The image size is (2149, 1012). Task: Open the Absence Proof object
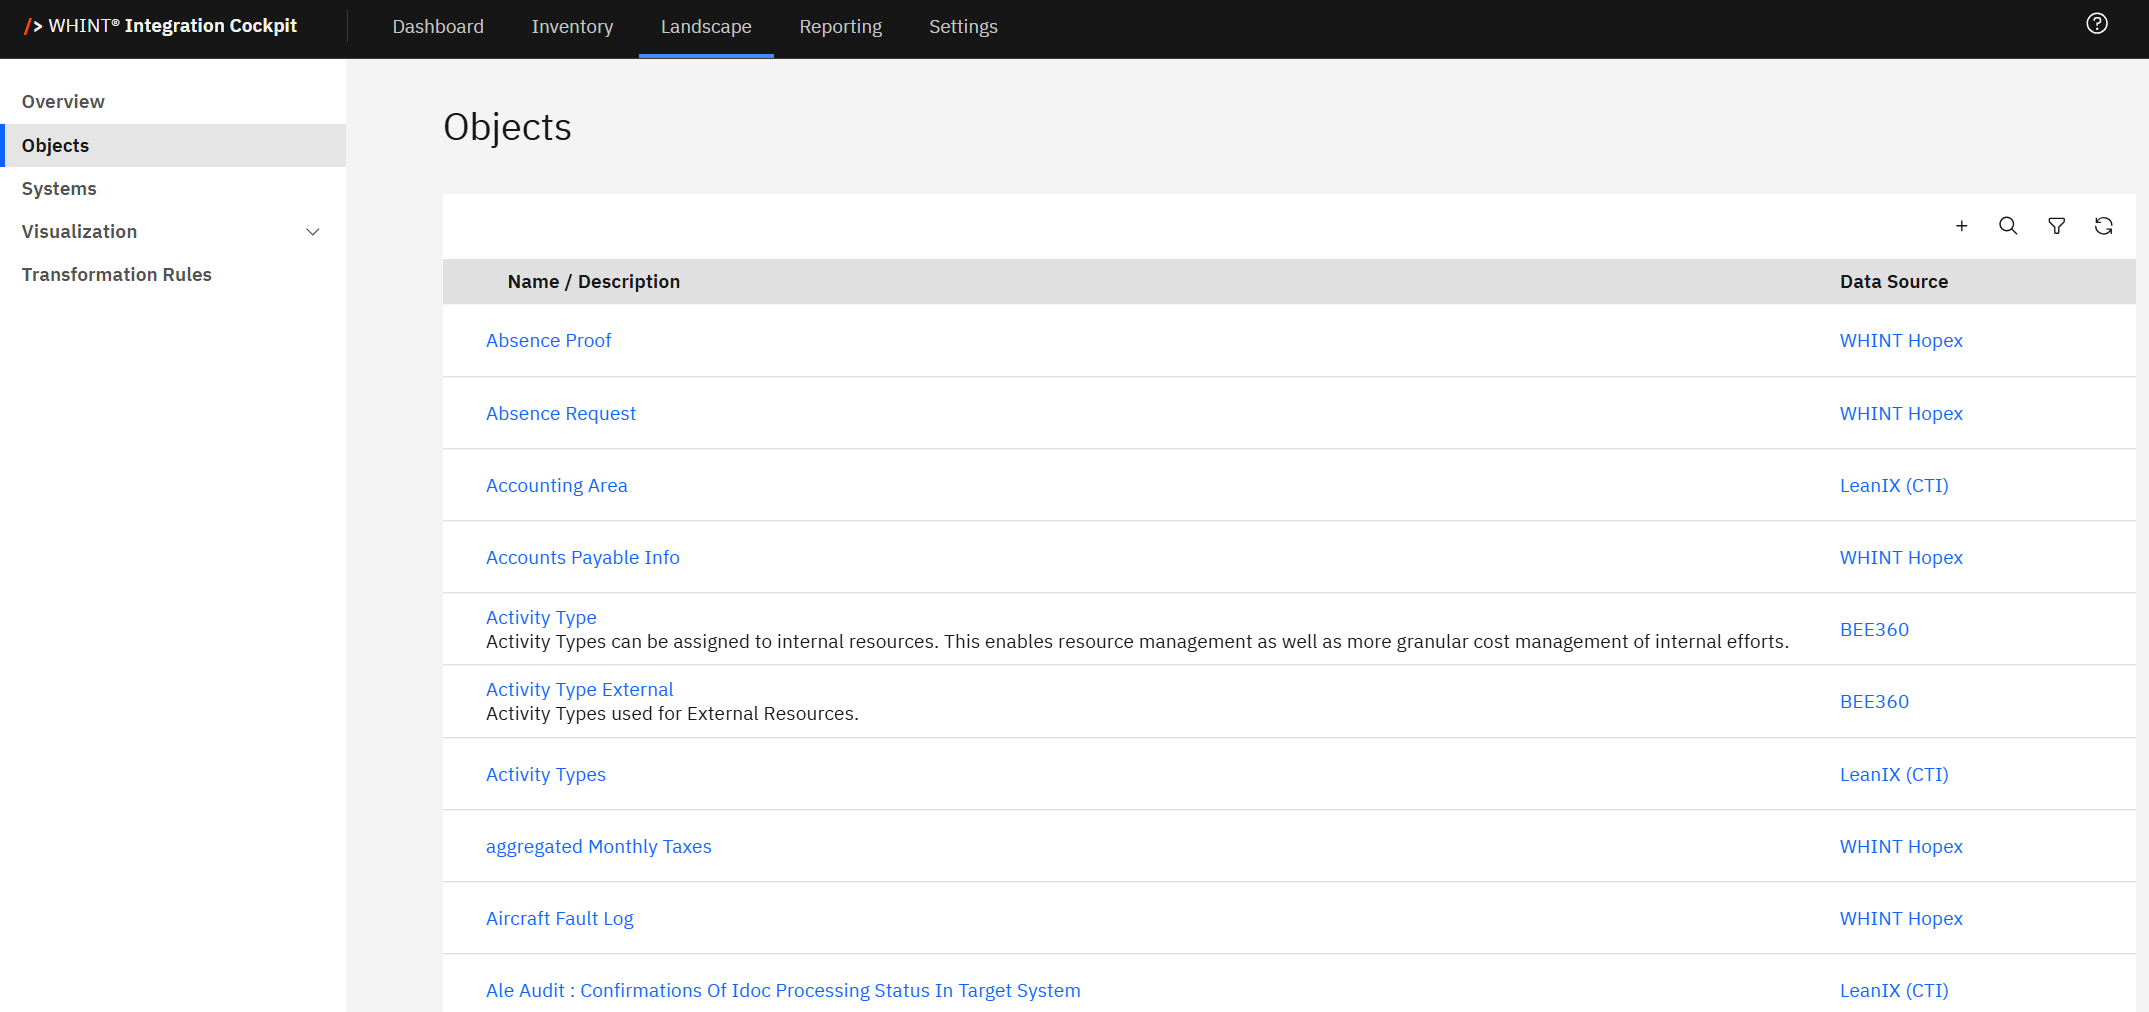[548, 341]
